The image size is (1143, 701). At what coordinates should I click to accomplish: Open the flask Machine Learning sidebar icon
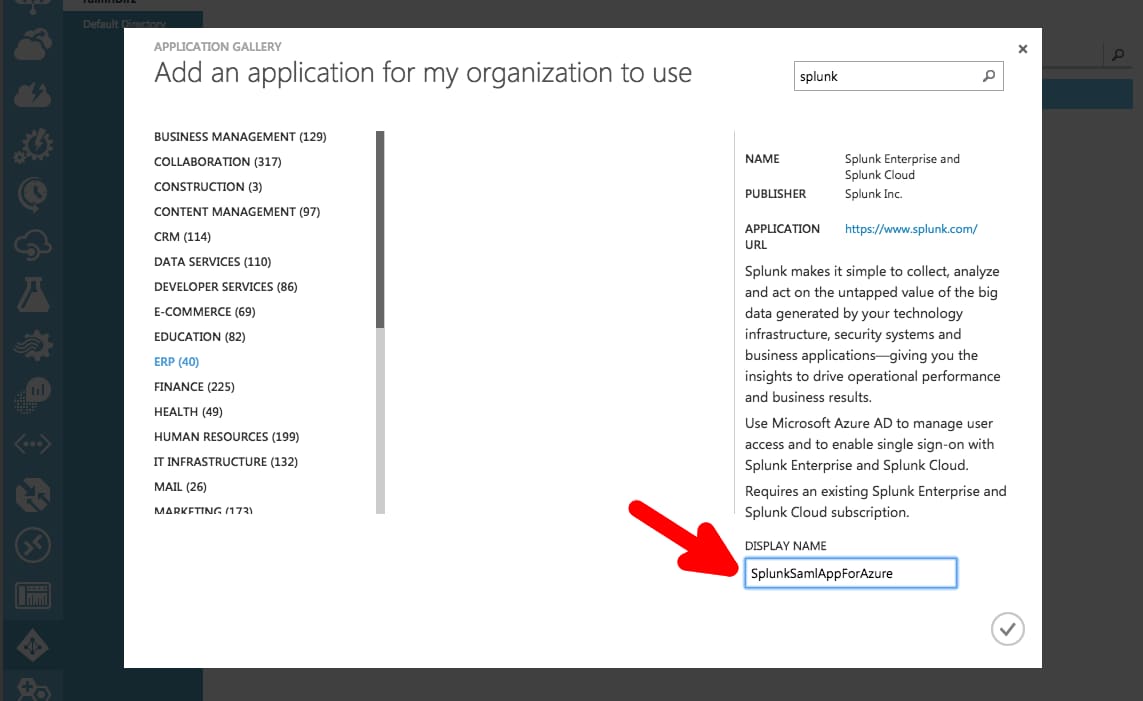(33, 294)
